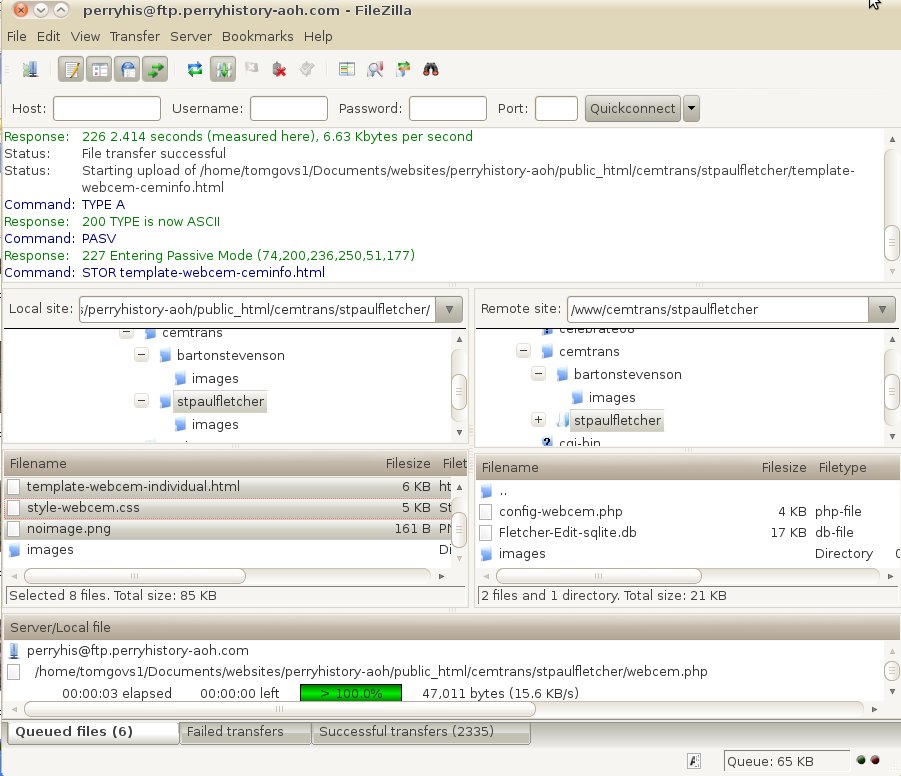This screenshot has height=776, width=901.
Task: Click the cemtrans folder icon in remote tree
Action: 548,351
